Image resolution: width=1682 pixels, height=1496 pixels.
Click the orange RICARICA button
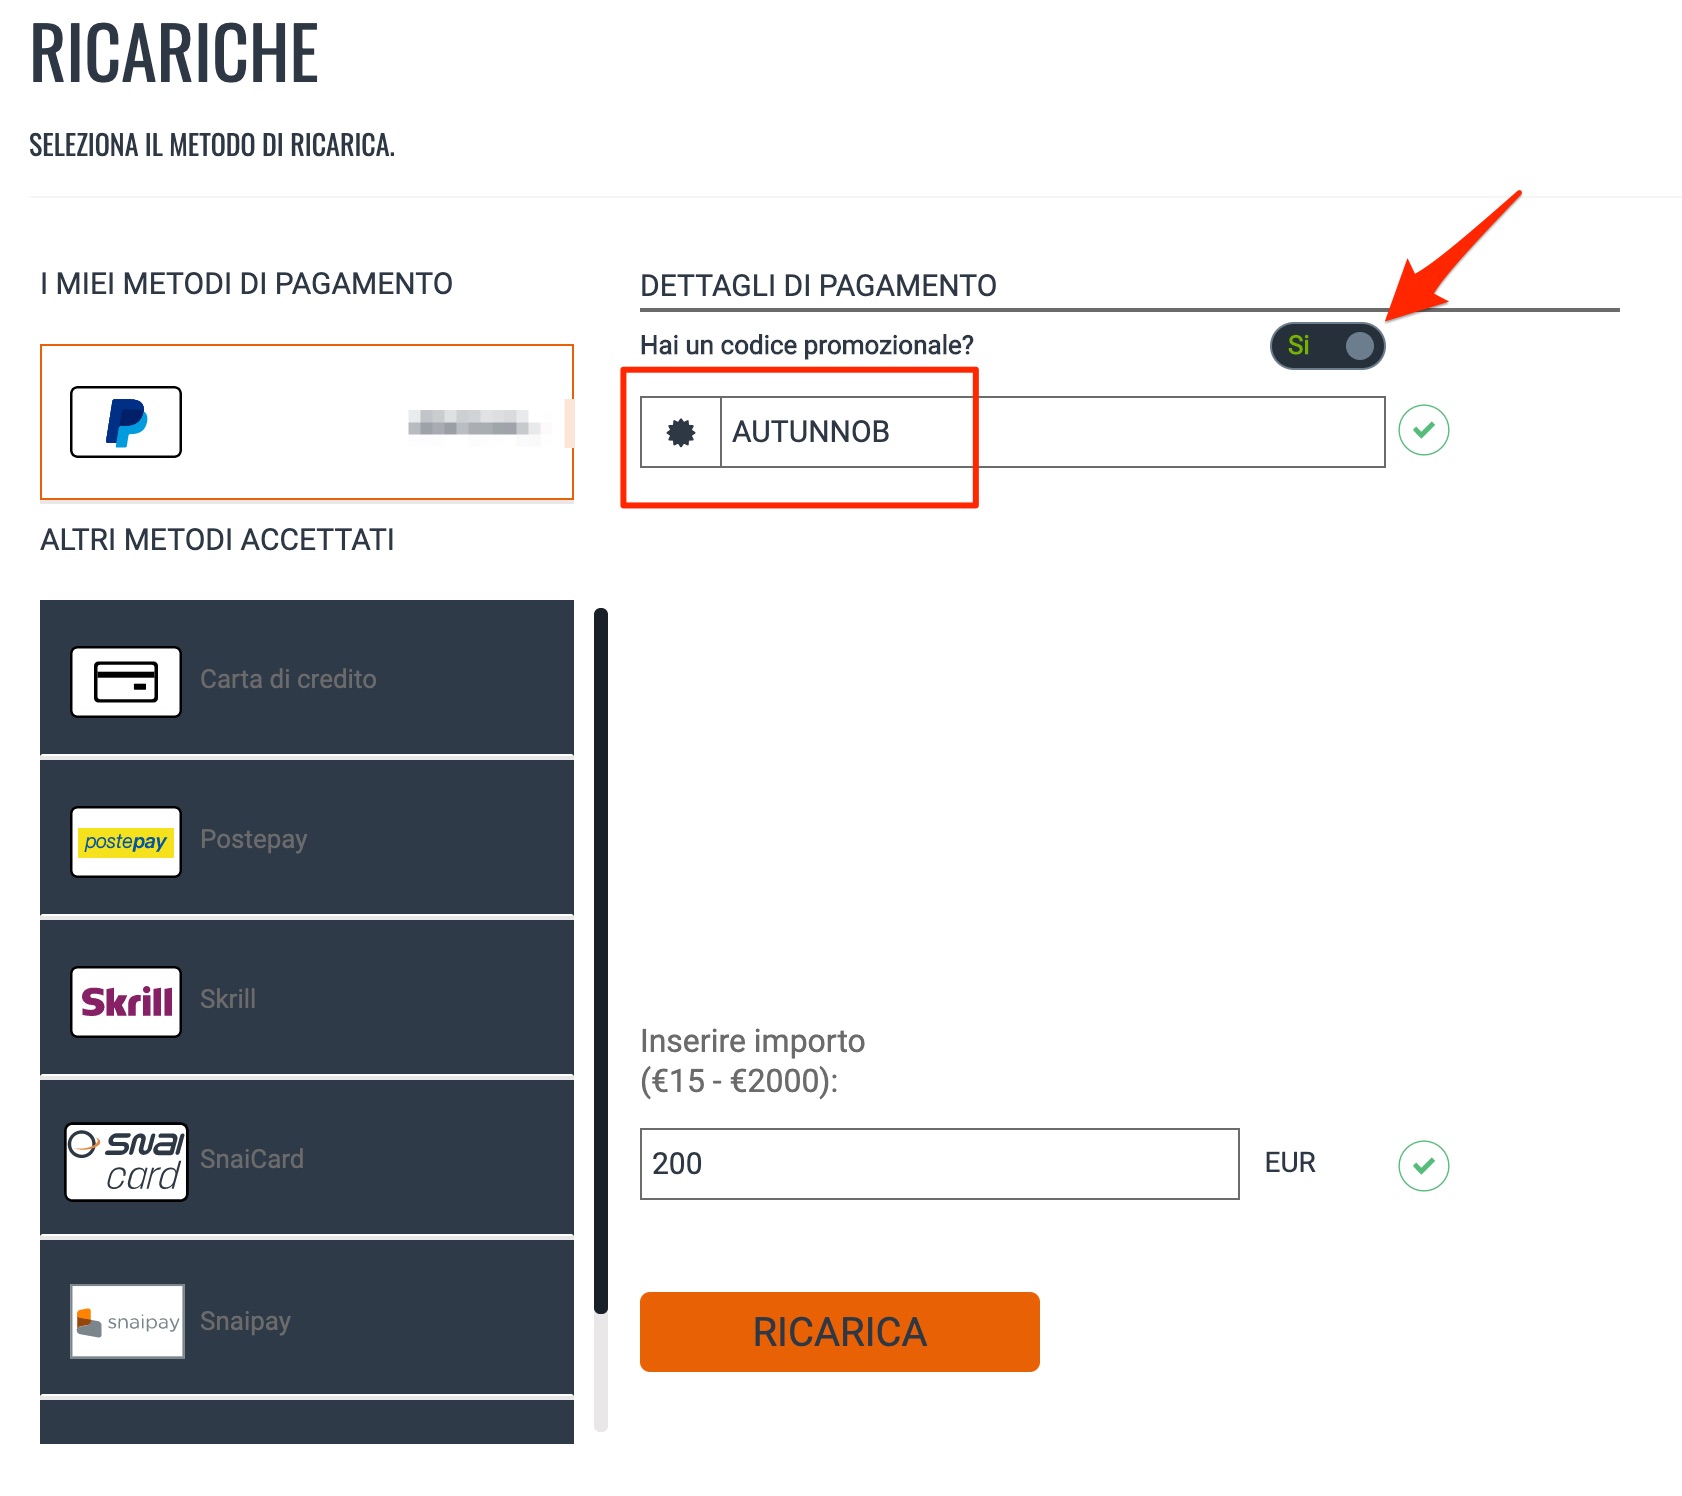(x=840, y=1332)
